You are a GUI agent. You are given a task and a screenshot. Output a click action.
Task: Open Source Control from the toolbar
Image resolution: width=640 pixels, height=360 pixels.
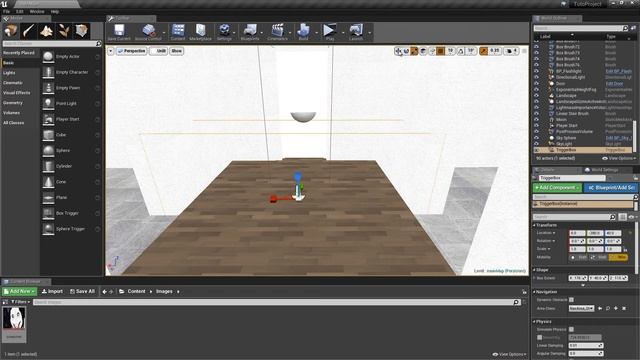pyautogui.click(x=148, y=32)
